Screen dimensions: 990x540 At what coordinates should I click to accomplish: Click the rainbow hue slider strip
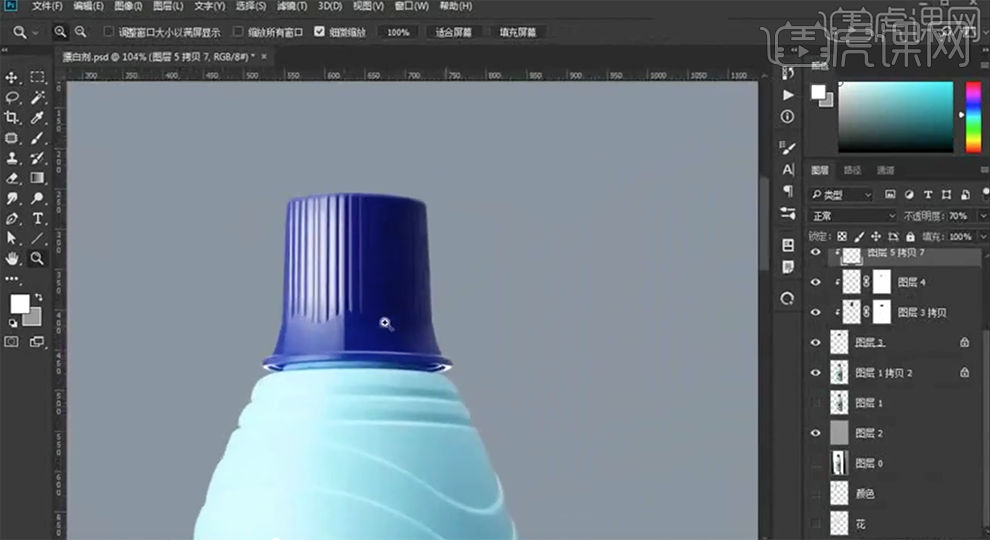[972, 116]
